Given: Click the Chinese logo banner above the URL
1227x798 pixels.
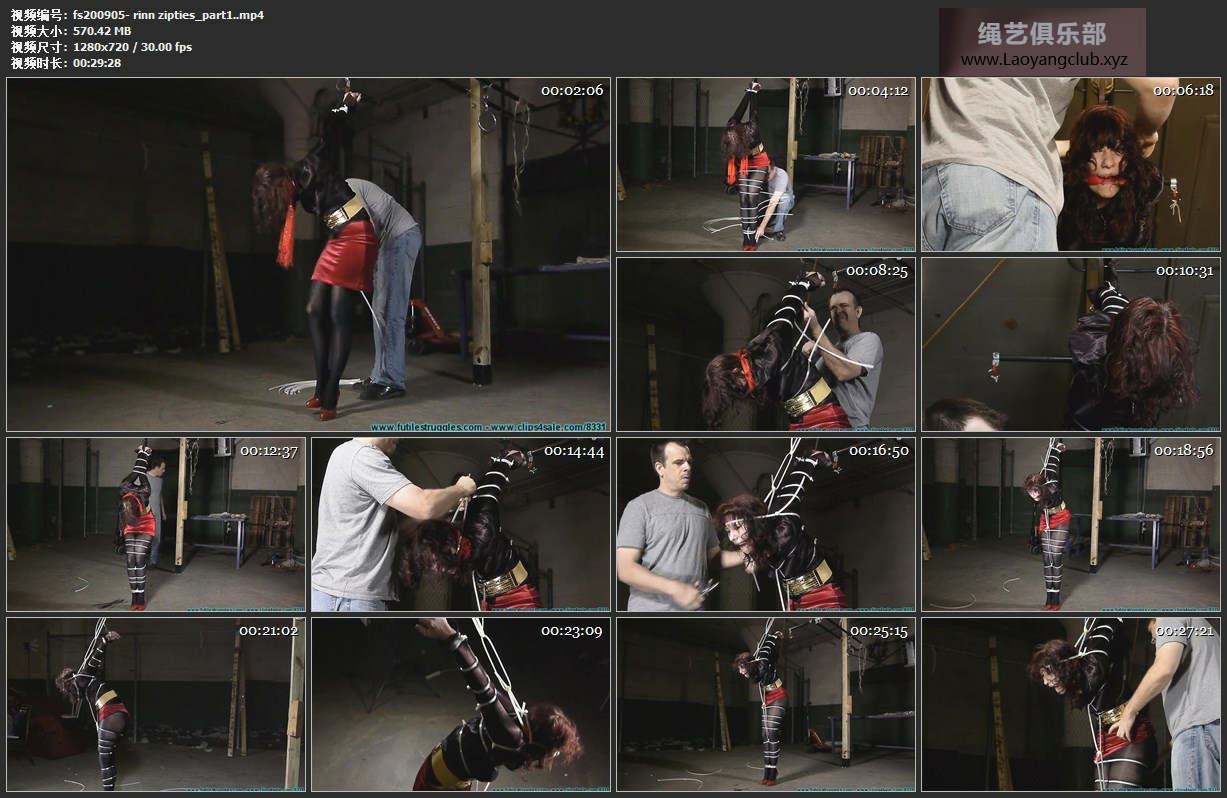Looking at the screenshot, I should pyautogui.click(x=1041, y=33).
